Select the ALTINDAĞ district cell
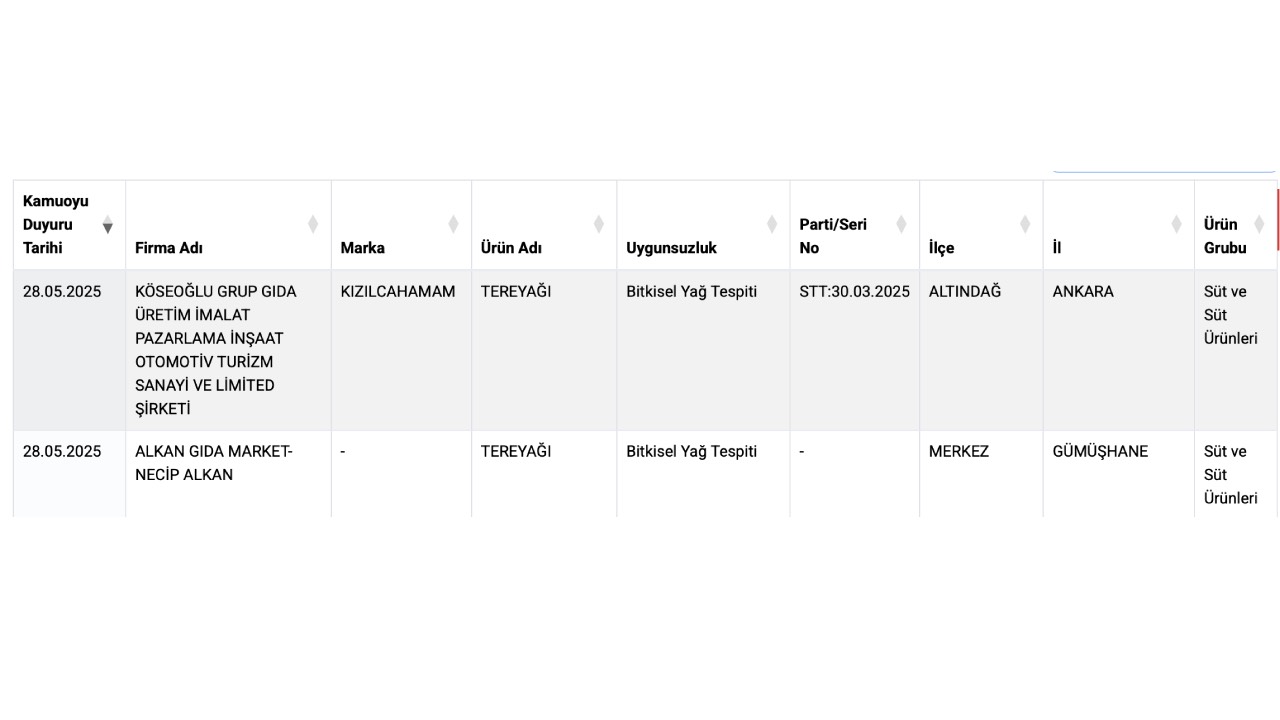1280x720 pixels. click(x=981, y=350)
